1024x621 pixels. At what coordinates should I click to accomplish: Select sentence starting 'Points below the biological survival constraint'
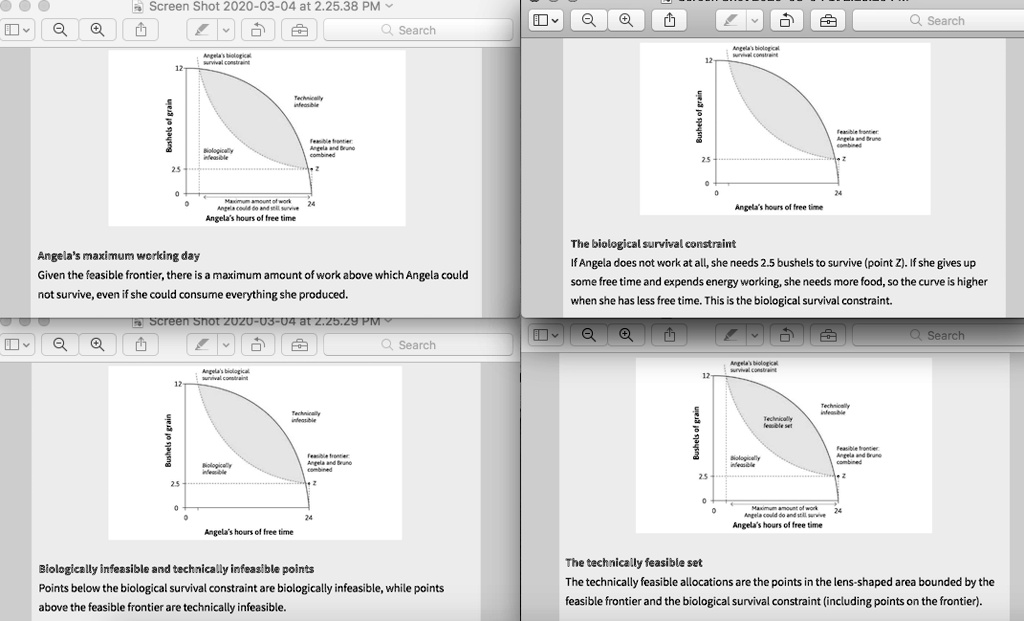click(241, 597)
